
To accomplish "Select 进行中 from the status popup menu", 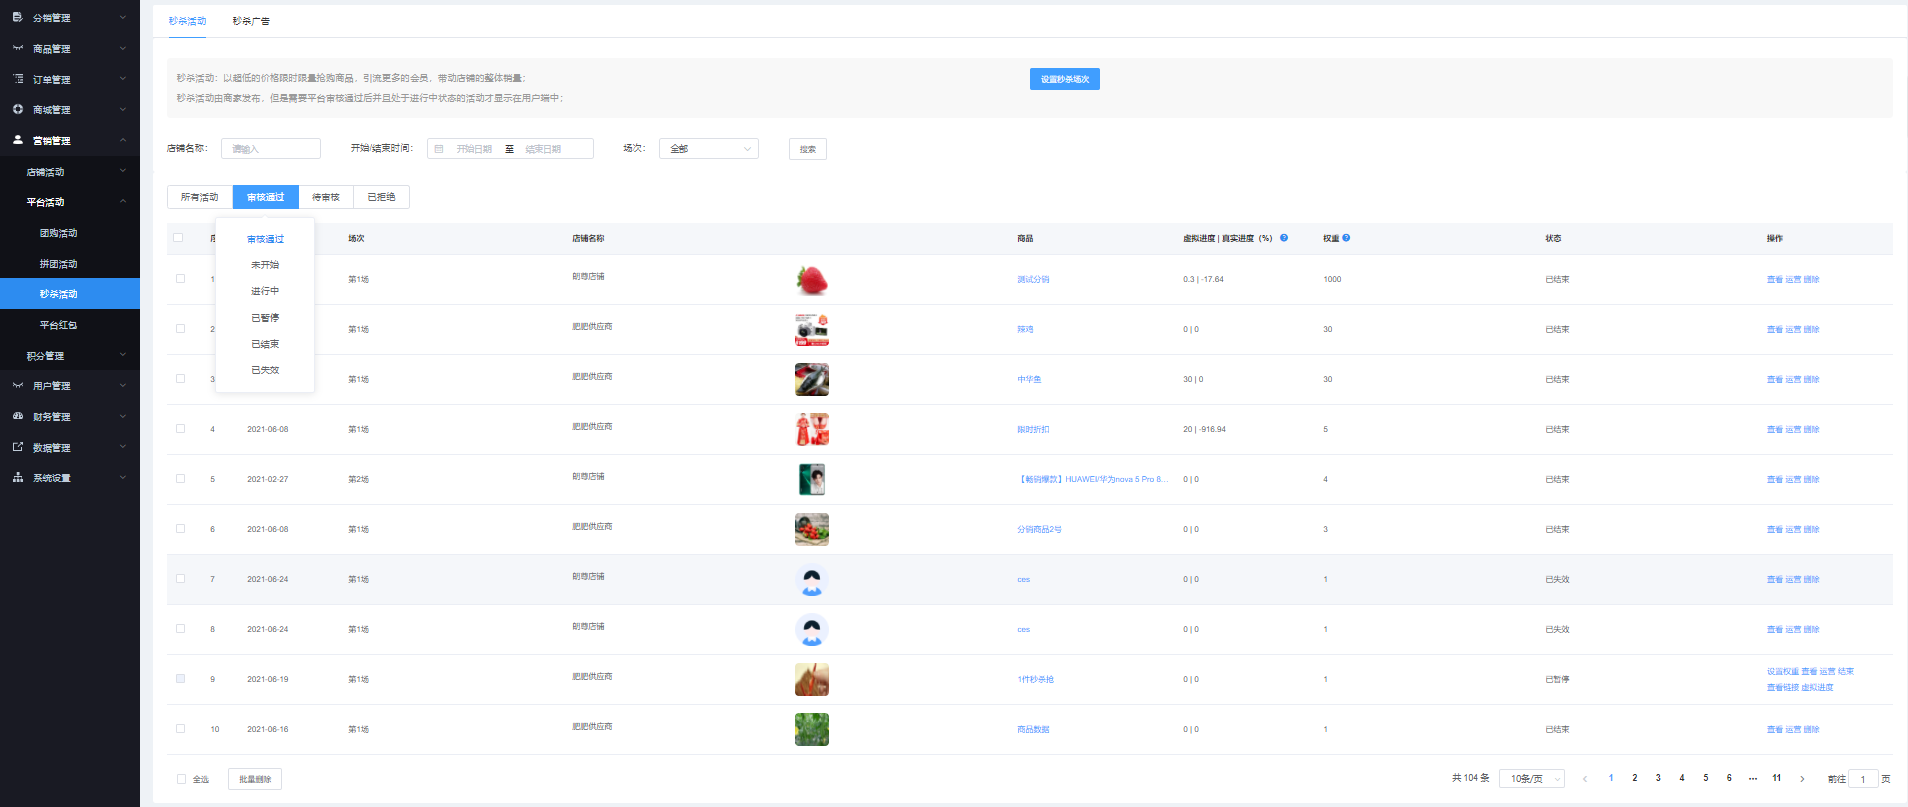I will tap(265, 291).
